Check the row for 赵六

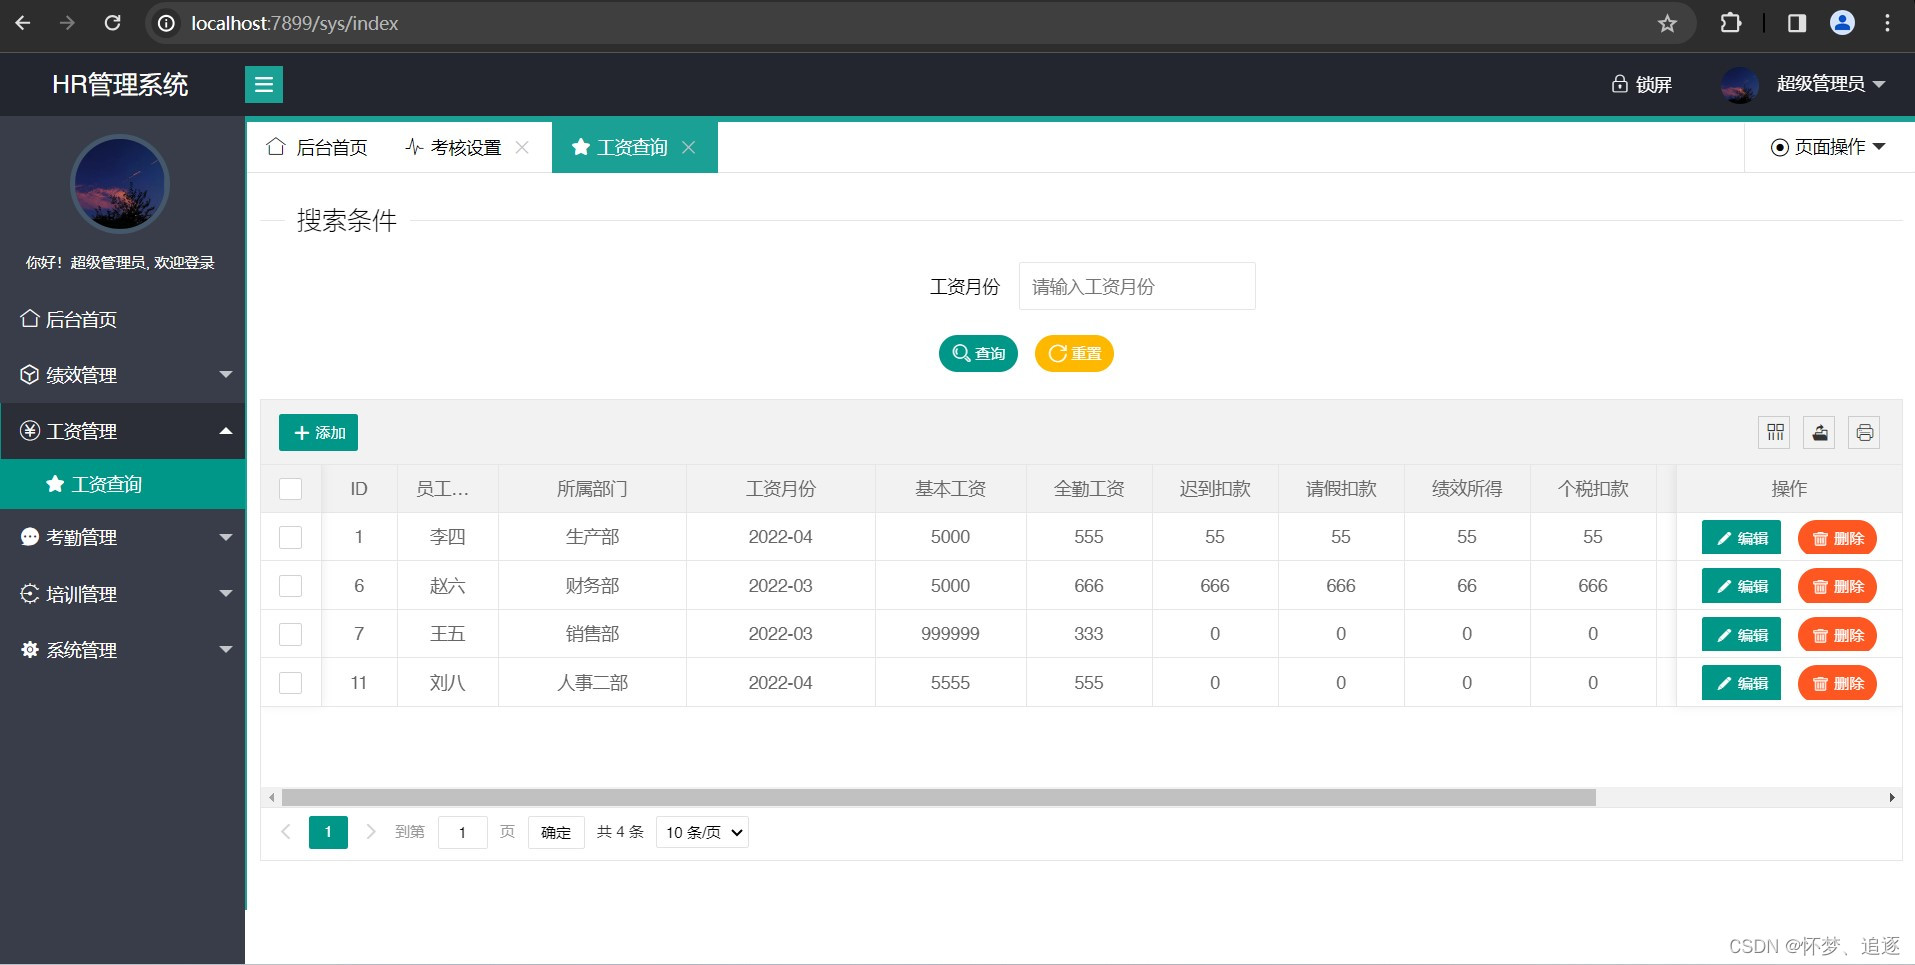[290, 586]
